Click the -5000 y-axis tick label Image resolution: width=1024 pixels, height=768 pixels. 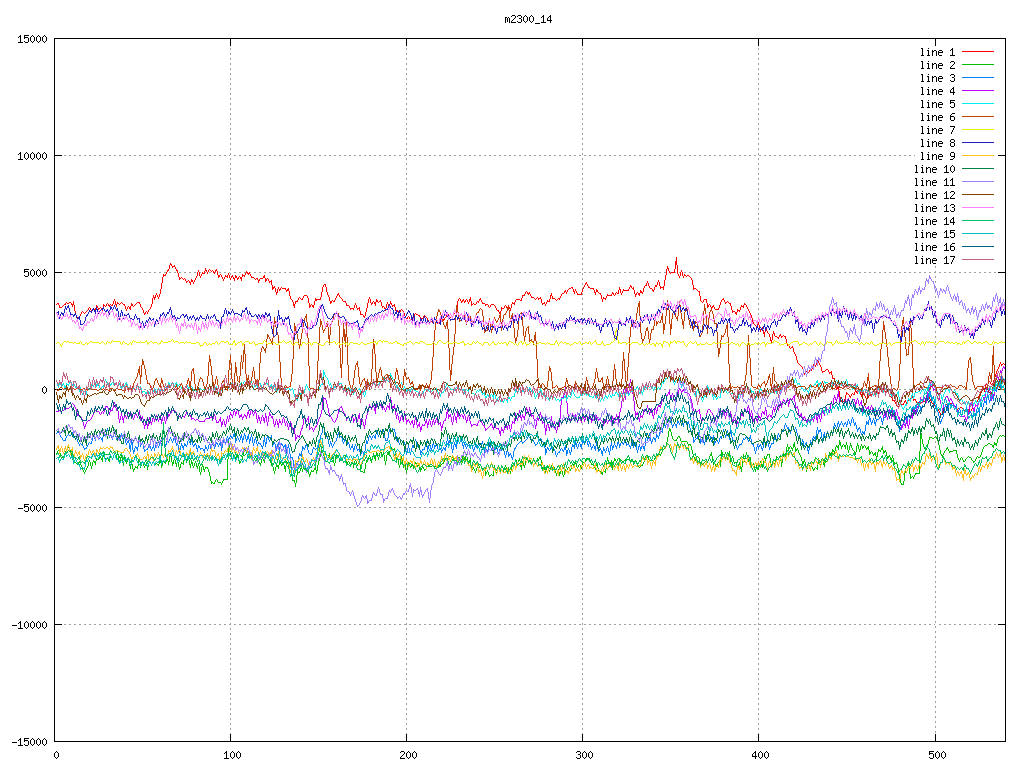click(x=33, y=507)
